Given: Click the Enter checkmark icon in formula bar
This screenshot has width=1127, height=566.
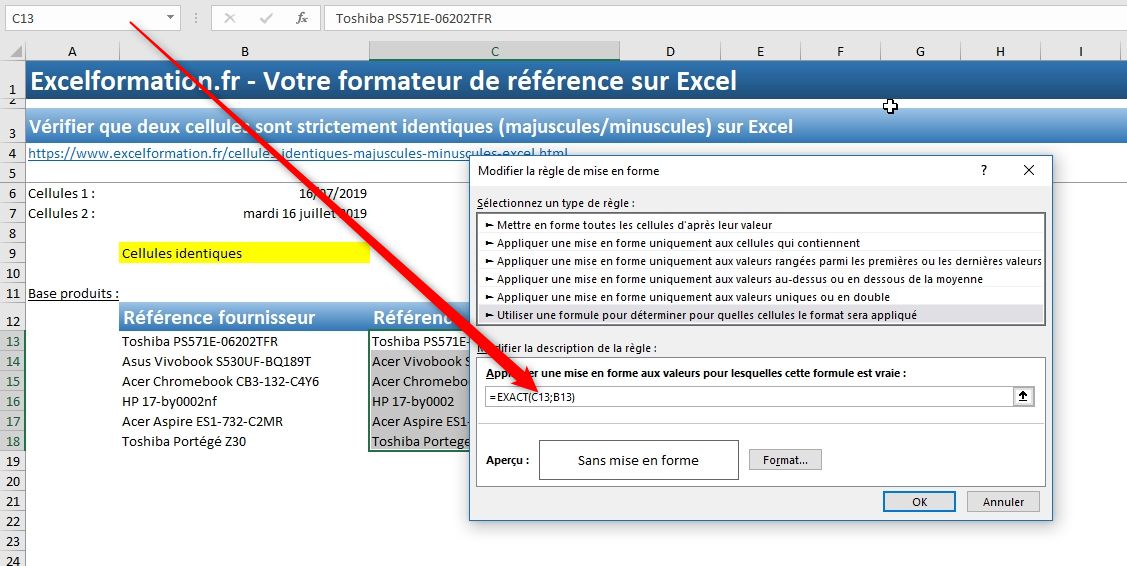Looking at the screenshot, I should [266, 18].
